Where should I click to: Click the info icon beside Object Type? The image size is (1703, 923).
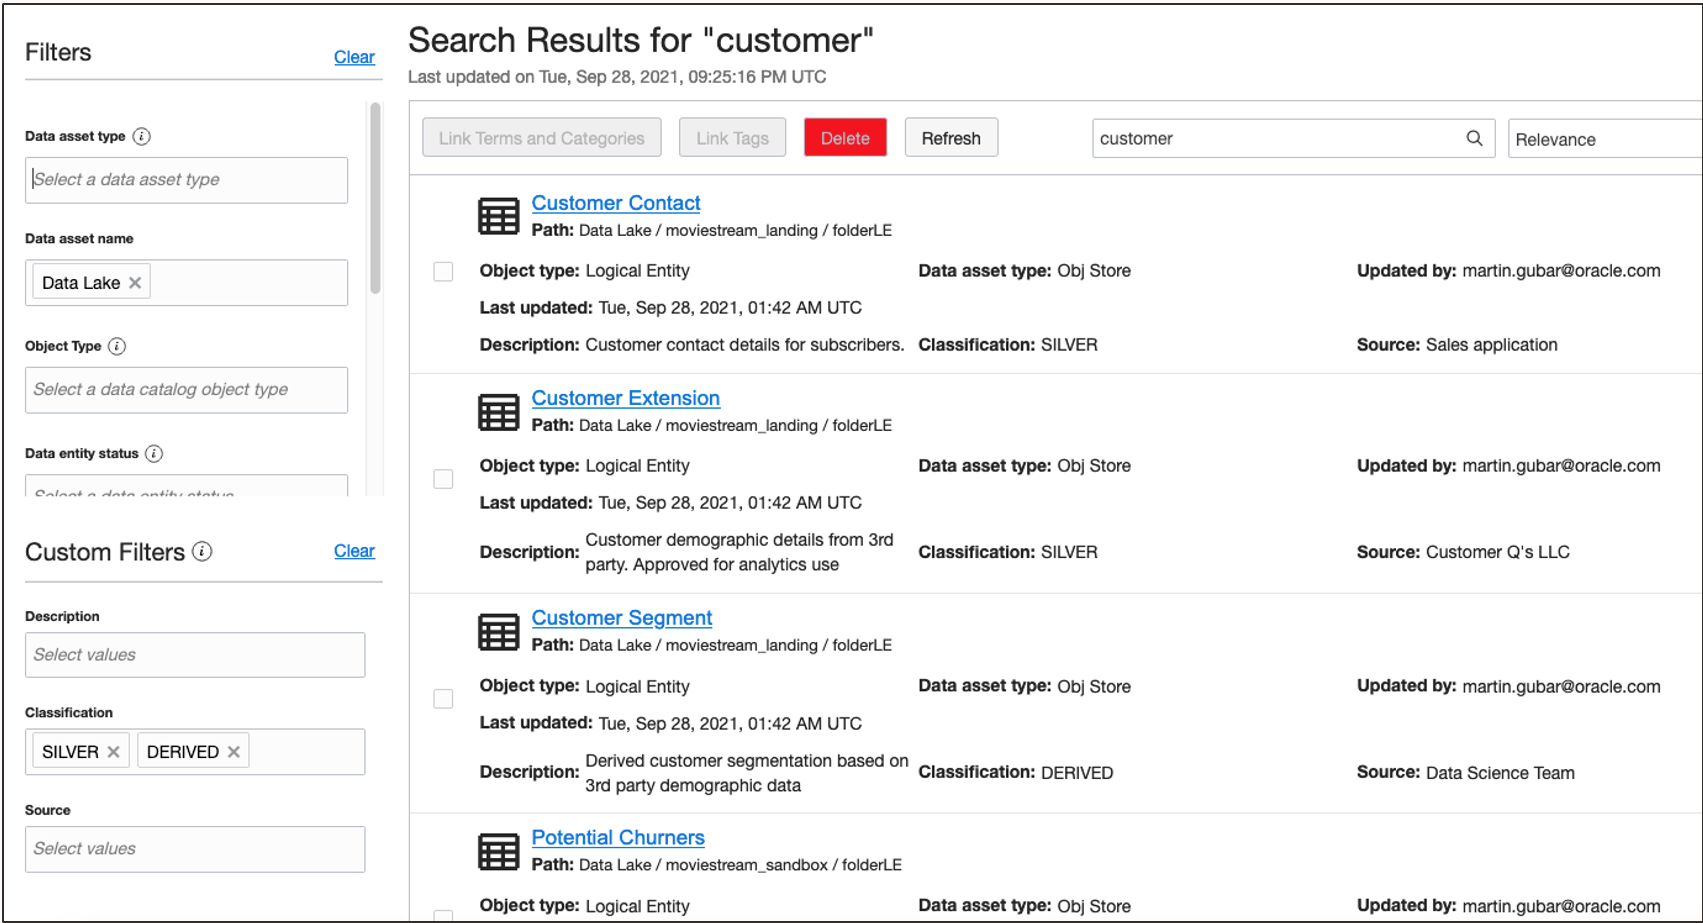[117, 347]
